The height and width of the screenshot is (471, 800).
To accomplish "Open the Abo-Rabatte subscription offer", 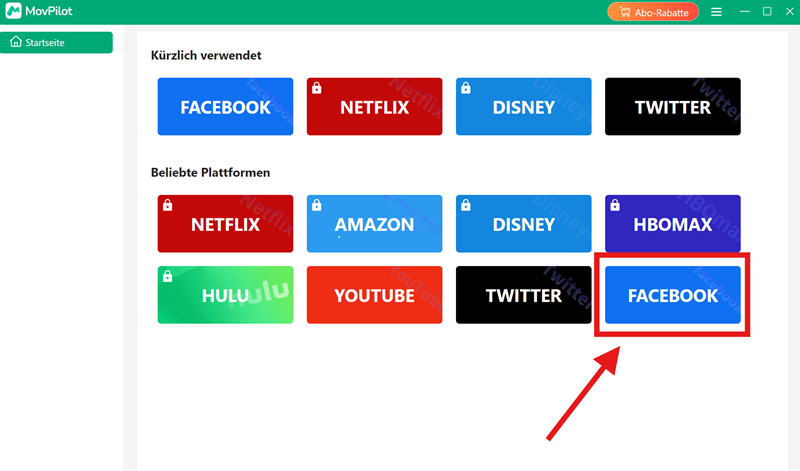I will [x=653, y=12].
